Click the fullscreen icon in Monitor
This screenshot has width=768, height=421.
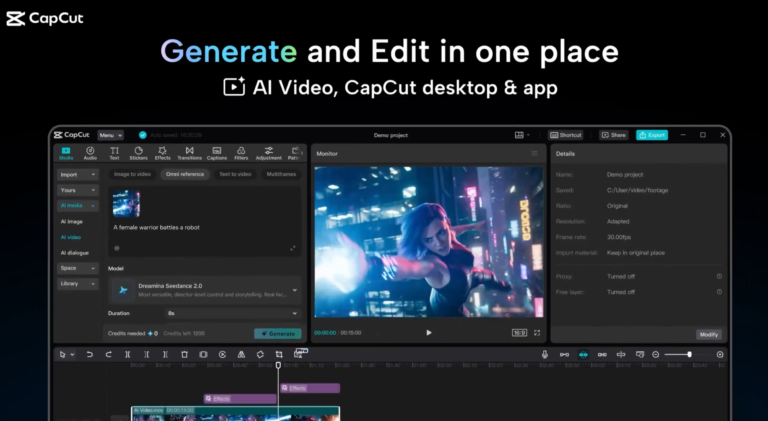click(x=537, y=332)
